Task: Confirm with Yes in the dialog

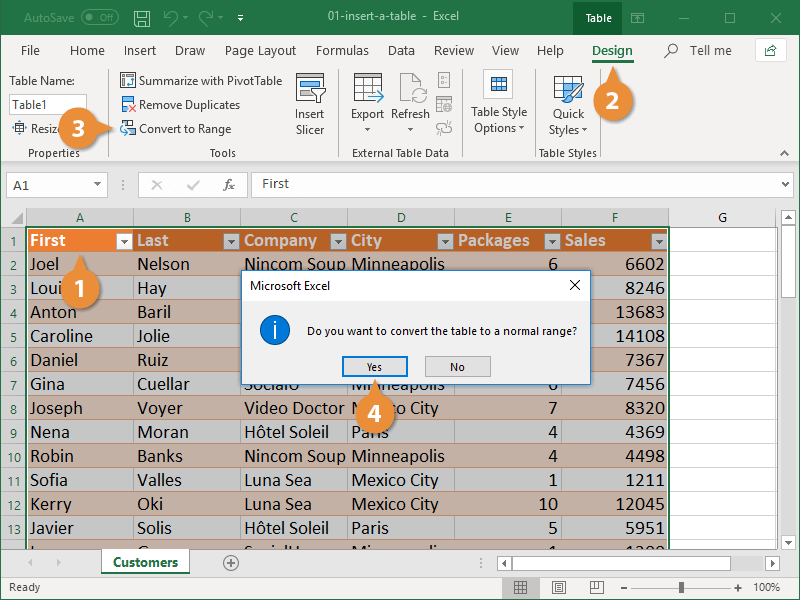Action: pos(374,366)
